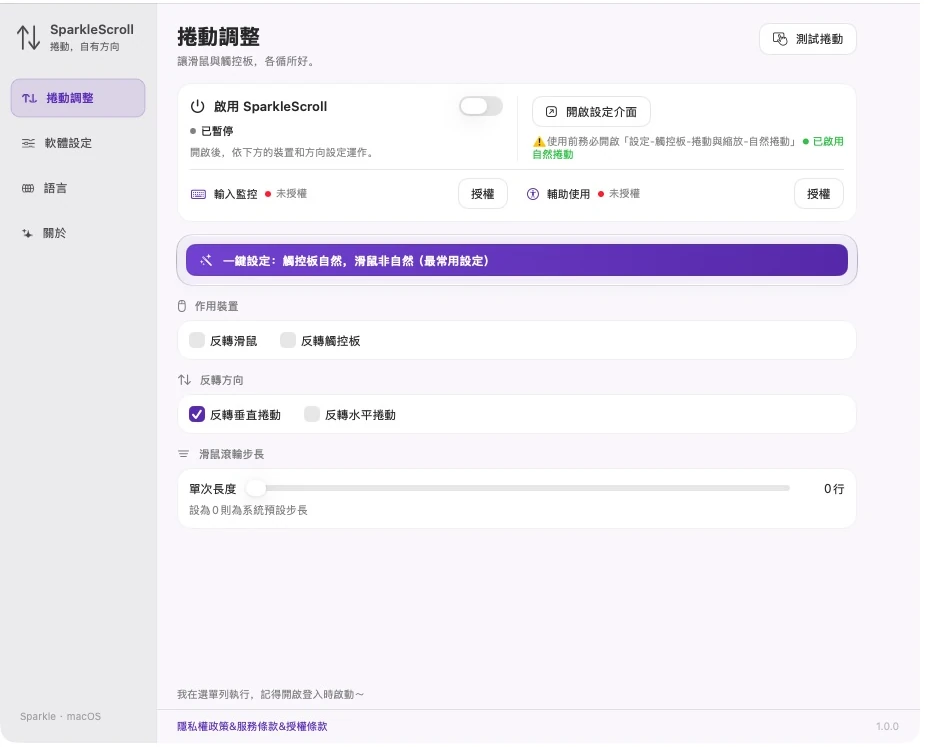Click the magic wand icon in purple banner
This screenshot has width=928, height=747.
206,260
